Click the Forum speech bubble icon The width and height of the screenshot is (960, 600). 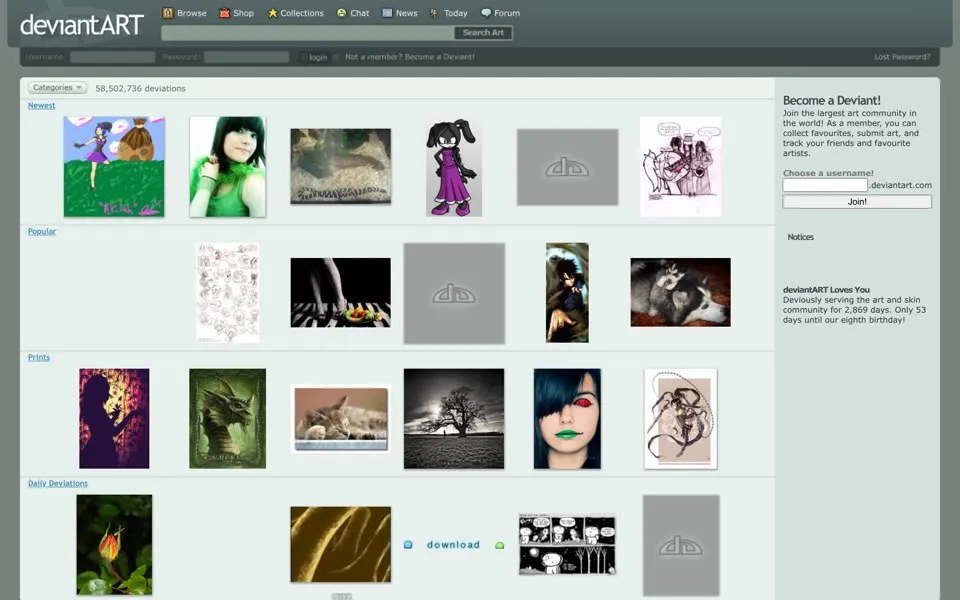point(486,13)
